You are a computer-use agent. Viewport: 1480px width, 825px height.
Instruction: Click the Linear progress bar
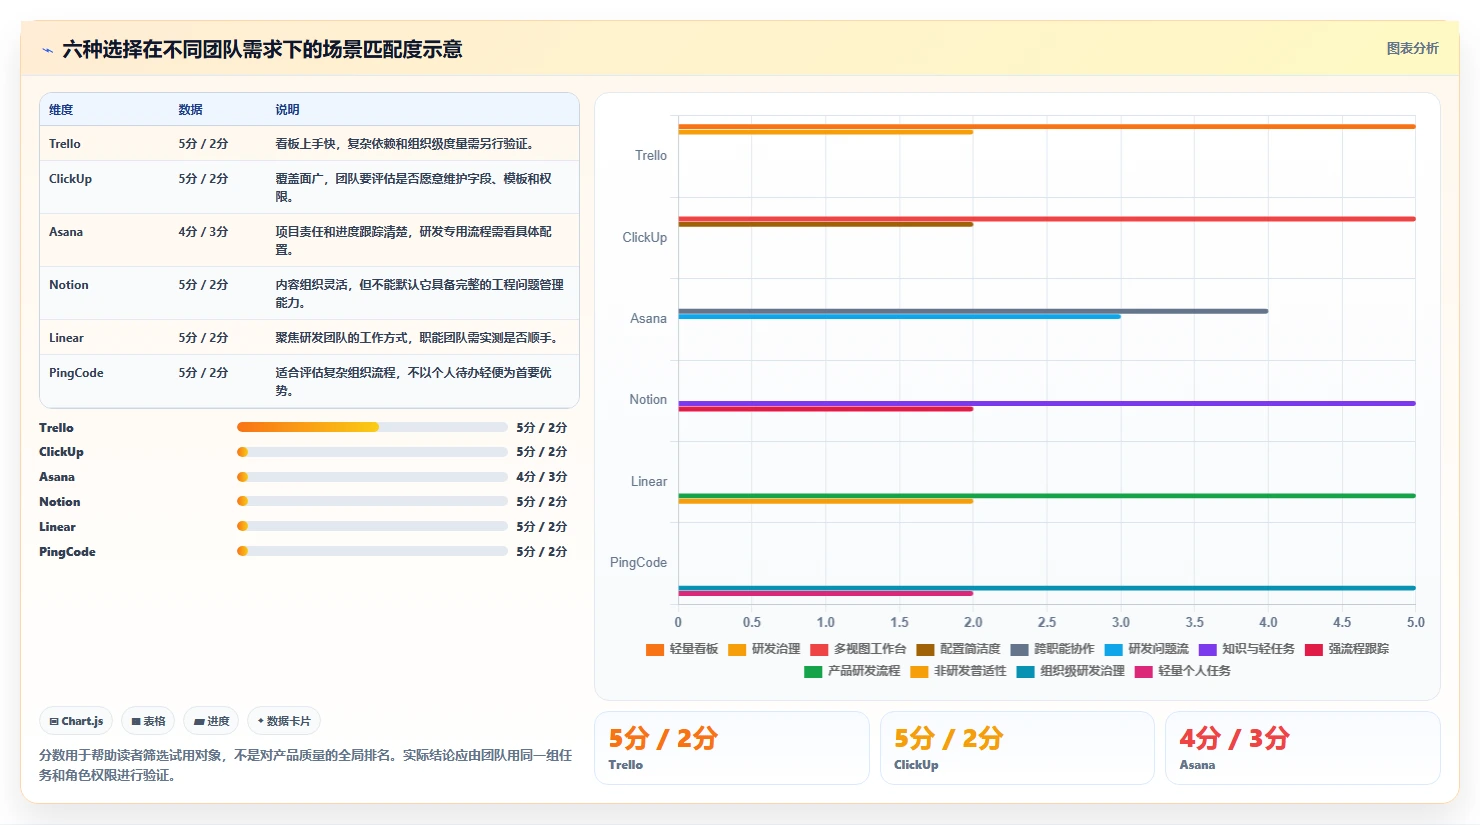click(372, 526)
